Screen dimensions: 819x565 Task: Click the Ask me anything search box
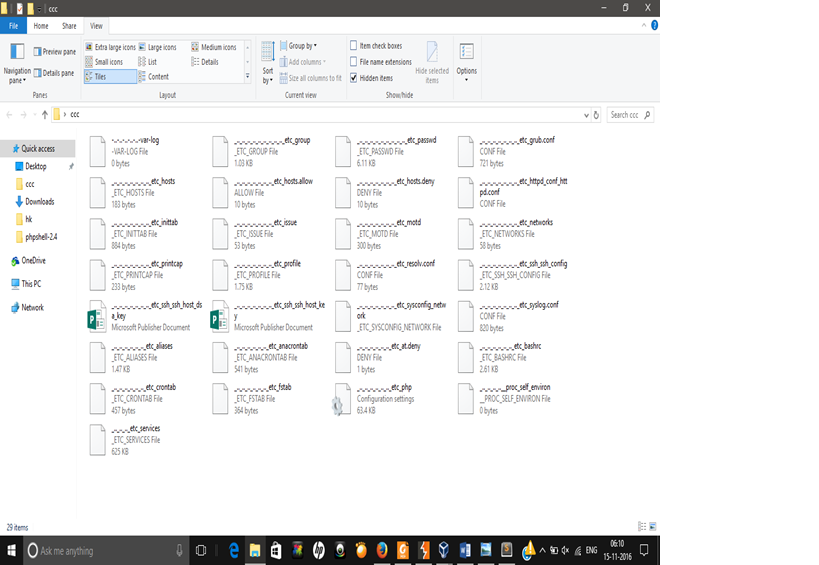[x=107, y=550]
